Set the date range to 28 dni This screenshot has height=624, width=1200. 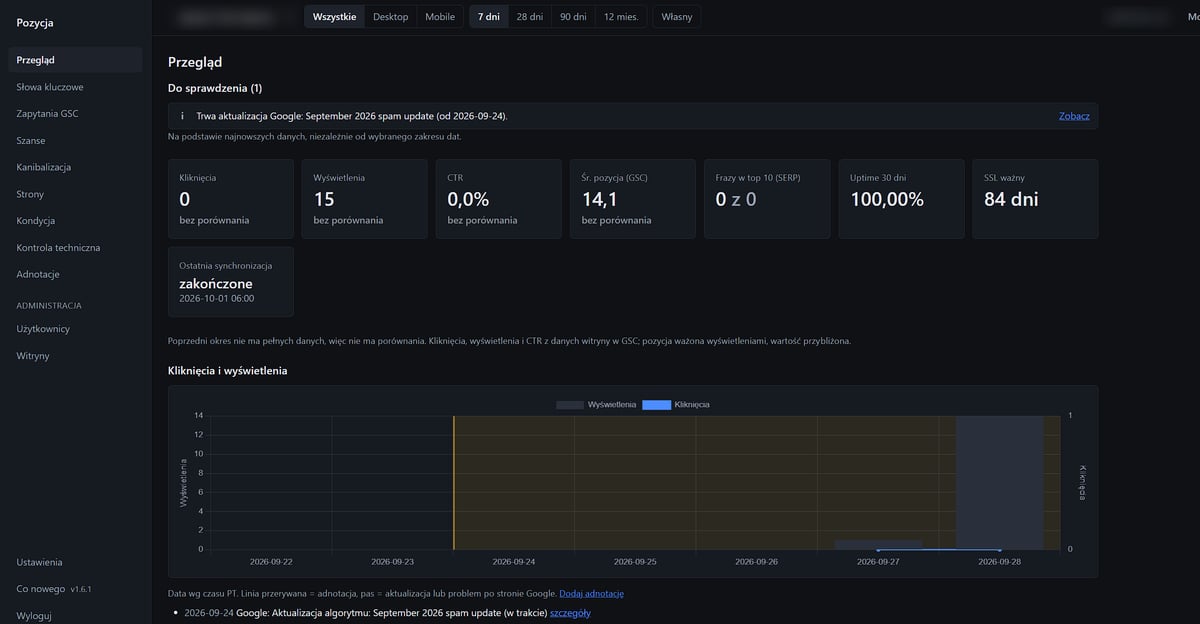[x=530, y=17]
